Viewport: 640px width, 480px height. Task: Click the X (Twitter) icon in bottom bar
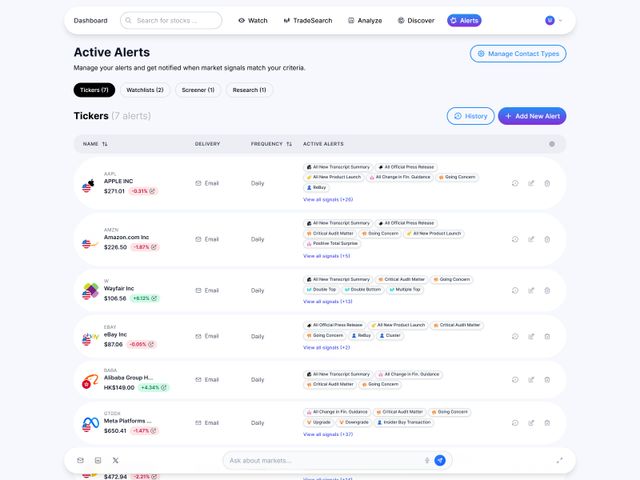coord(116,460)
